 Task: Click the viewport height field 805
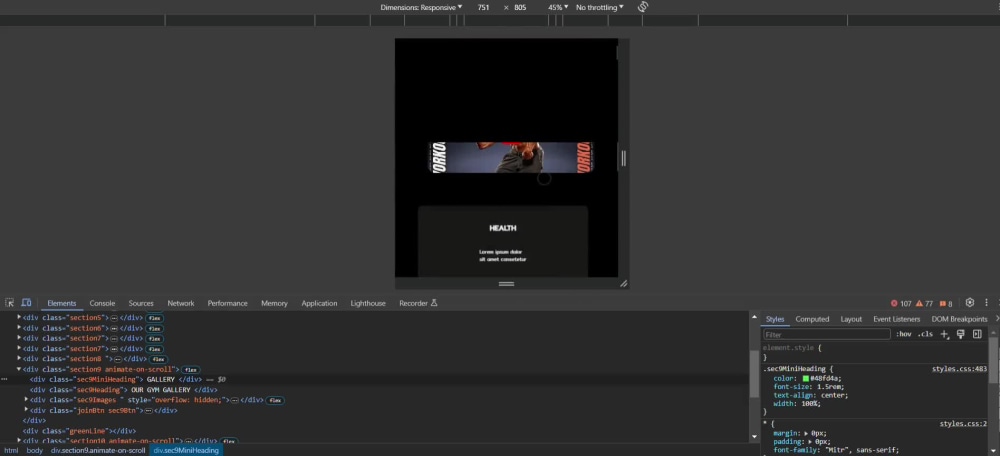pos(520,8)
